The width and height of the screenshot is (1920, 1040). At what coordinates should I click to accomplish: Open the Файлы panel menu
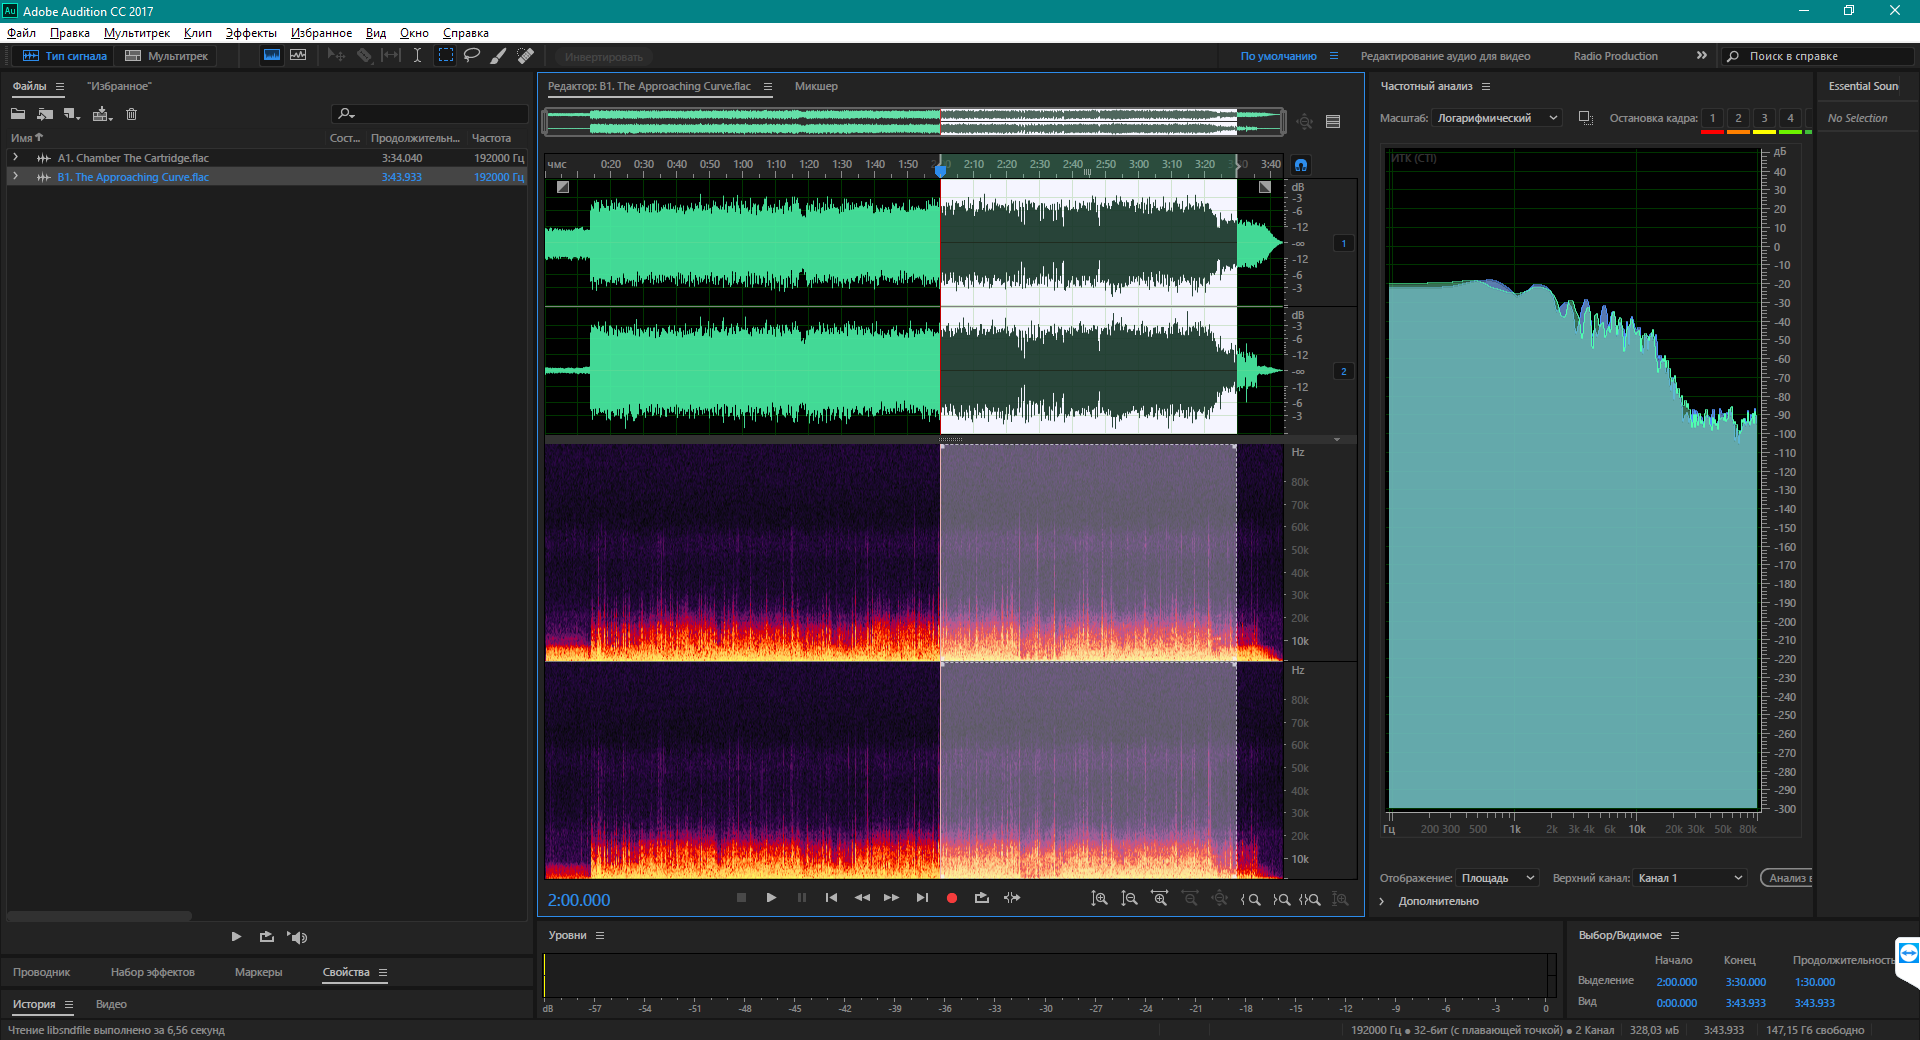60,86
